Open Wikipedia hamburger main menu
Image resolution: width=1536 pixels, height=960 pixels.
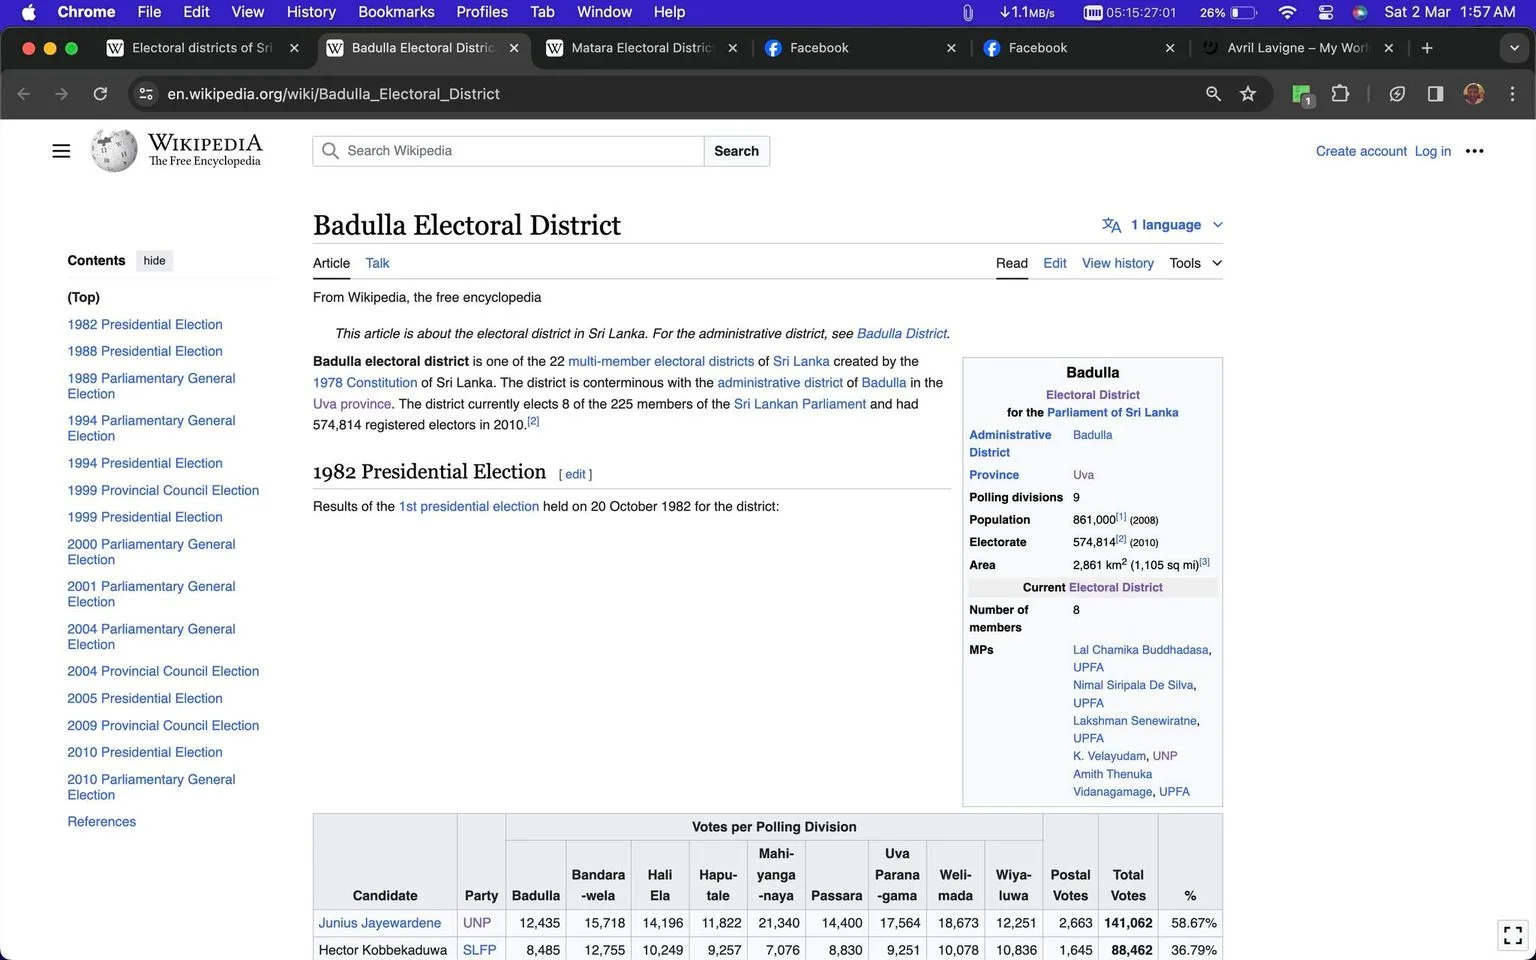(x=61, y=151)
